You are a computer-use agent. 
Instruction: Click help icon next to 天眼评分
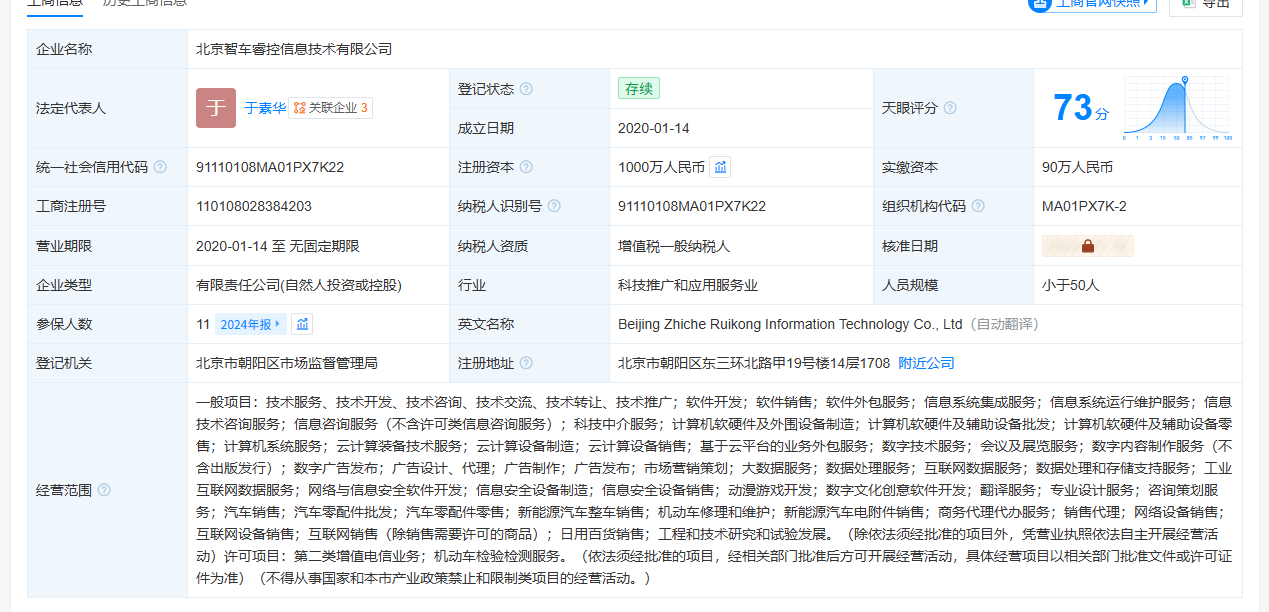coord(950,108)
